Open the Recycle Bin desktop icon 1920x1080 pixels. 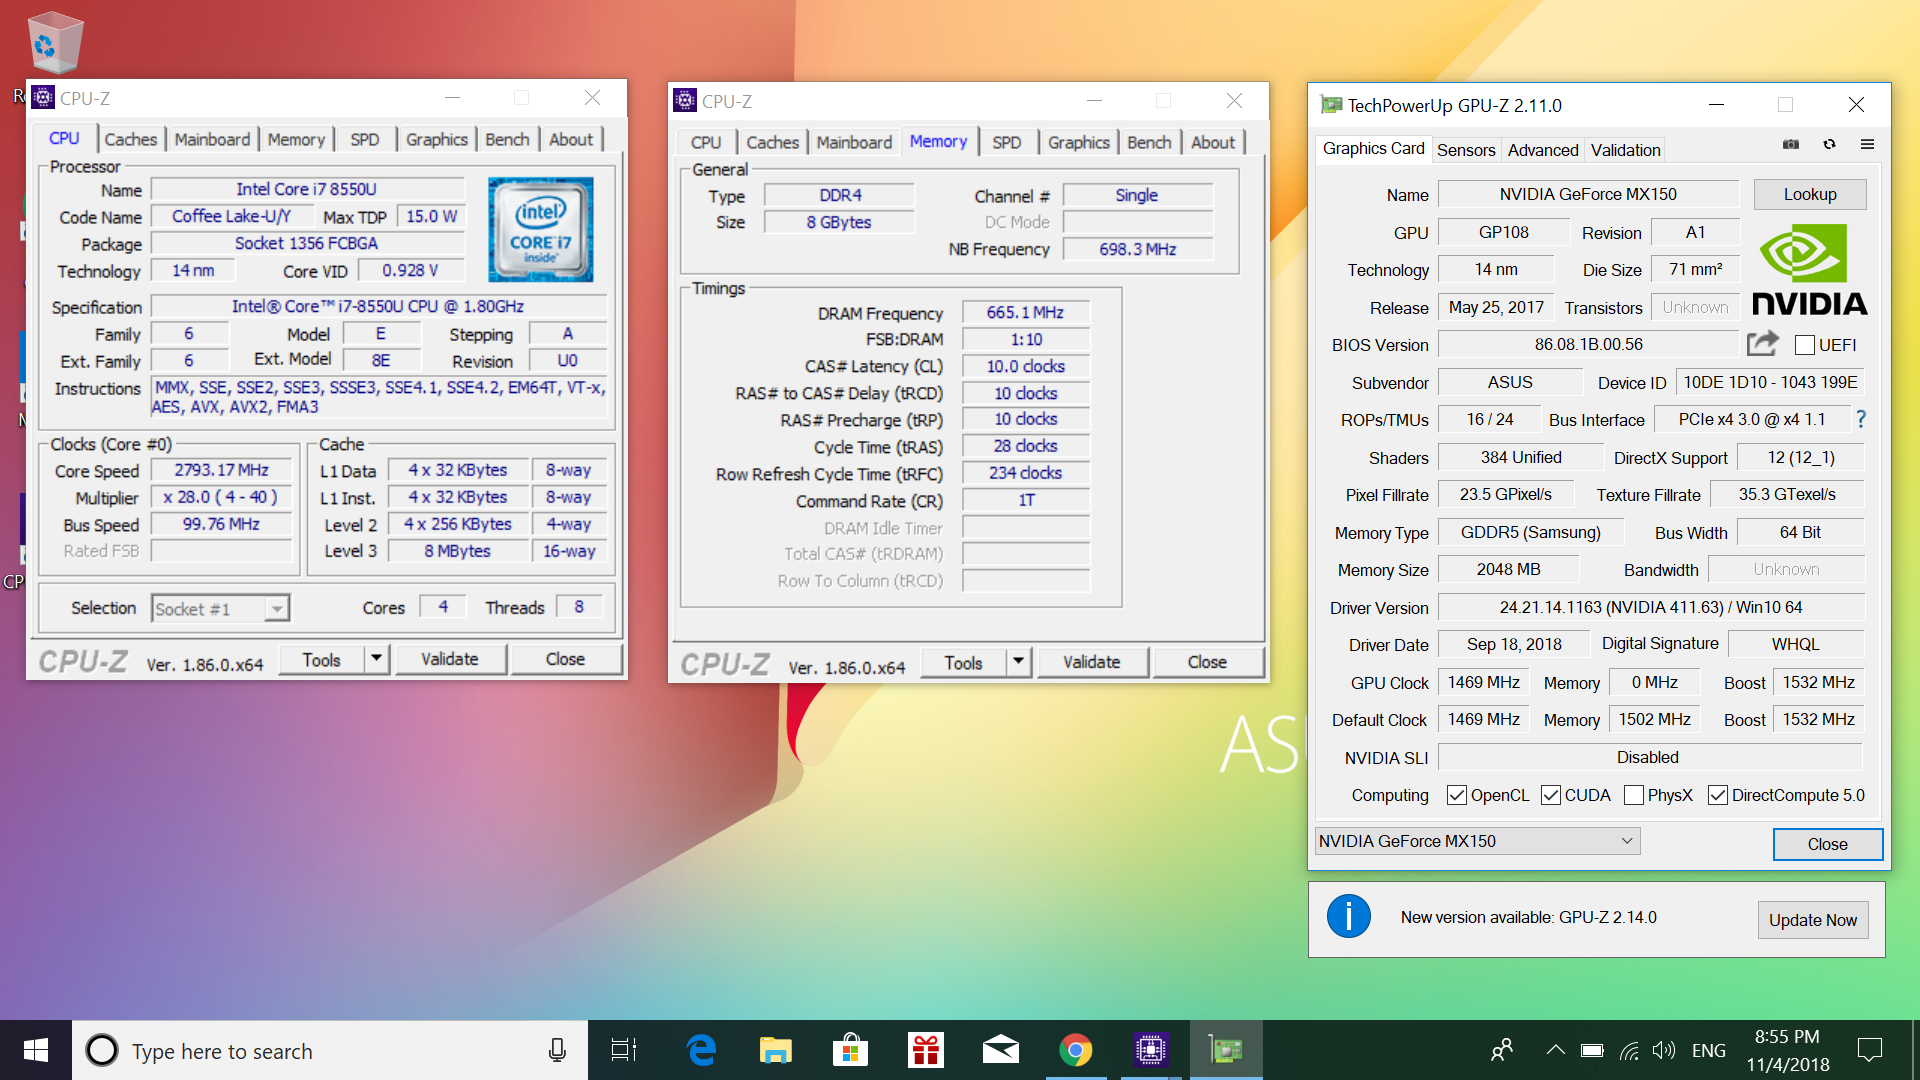coord(54,42)
